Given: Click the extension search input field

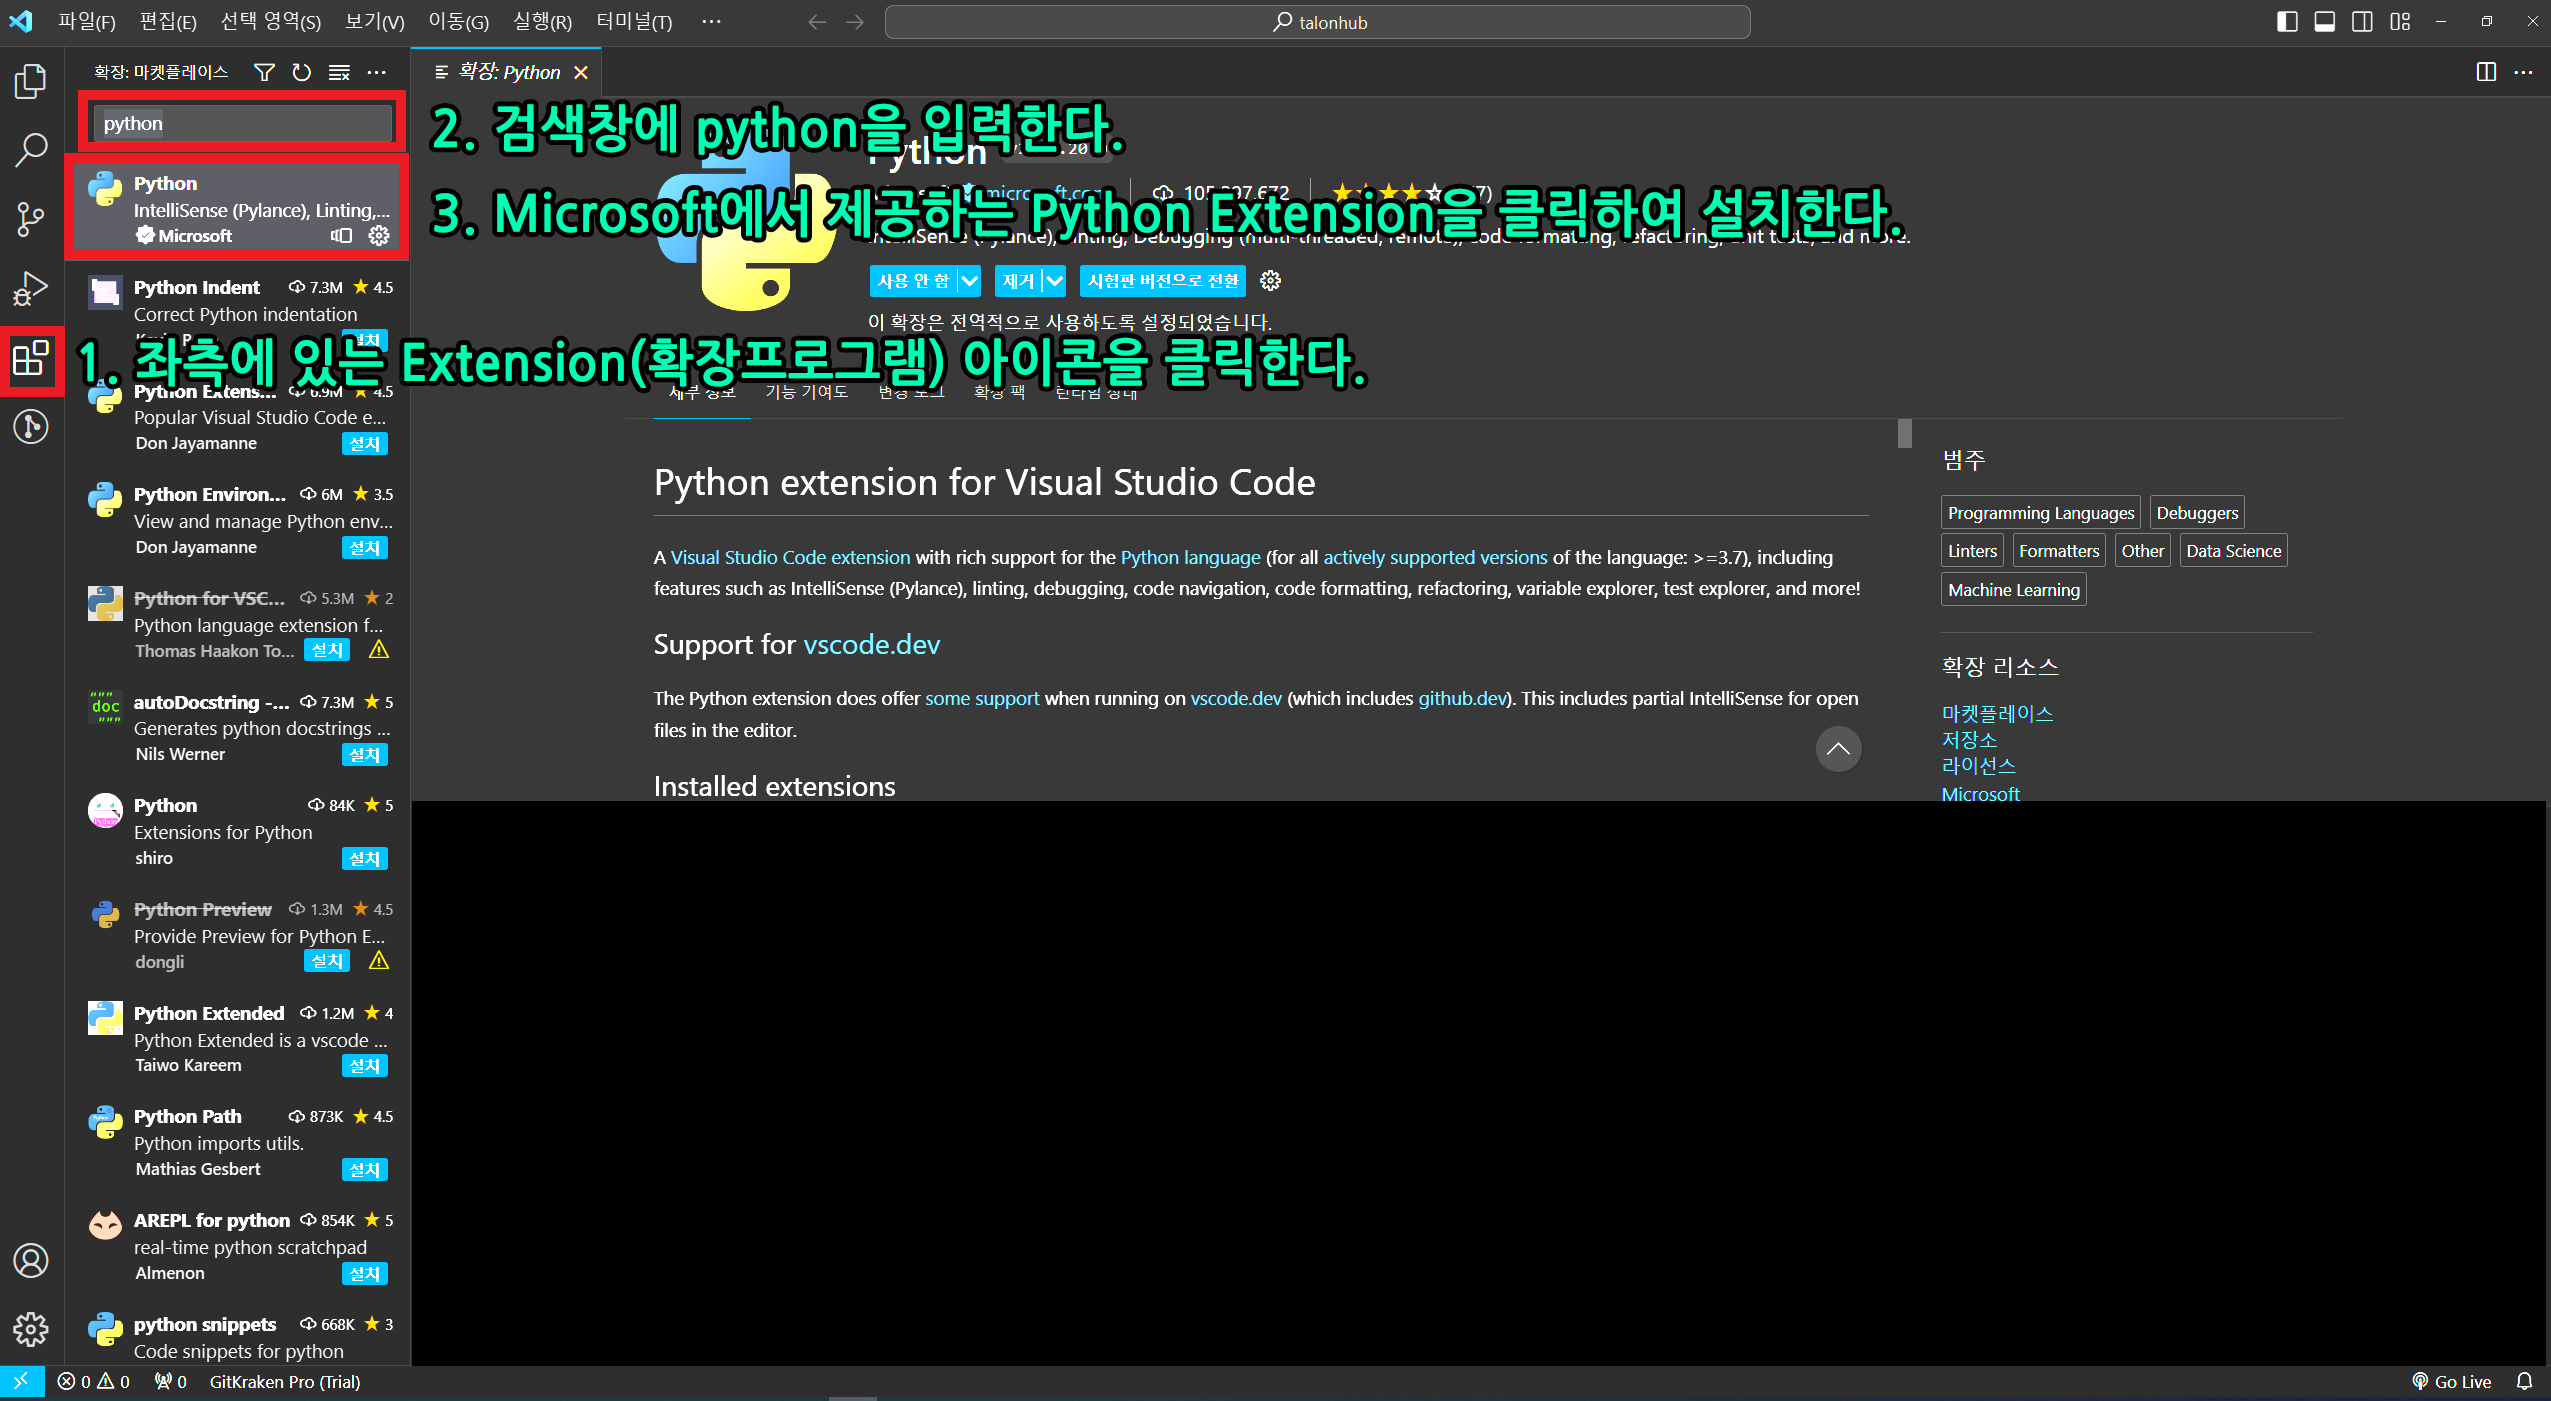Looking at the screenshot, I should (243, 123).
